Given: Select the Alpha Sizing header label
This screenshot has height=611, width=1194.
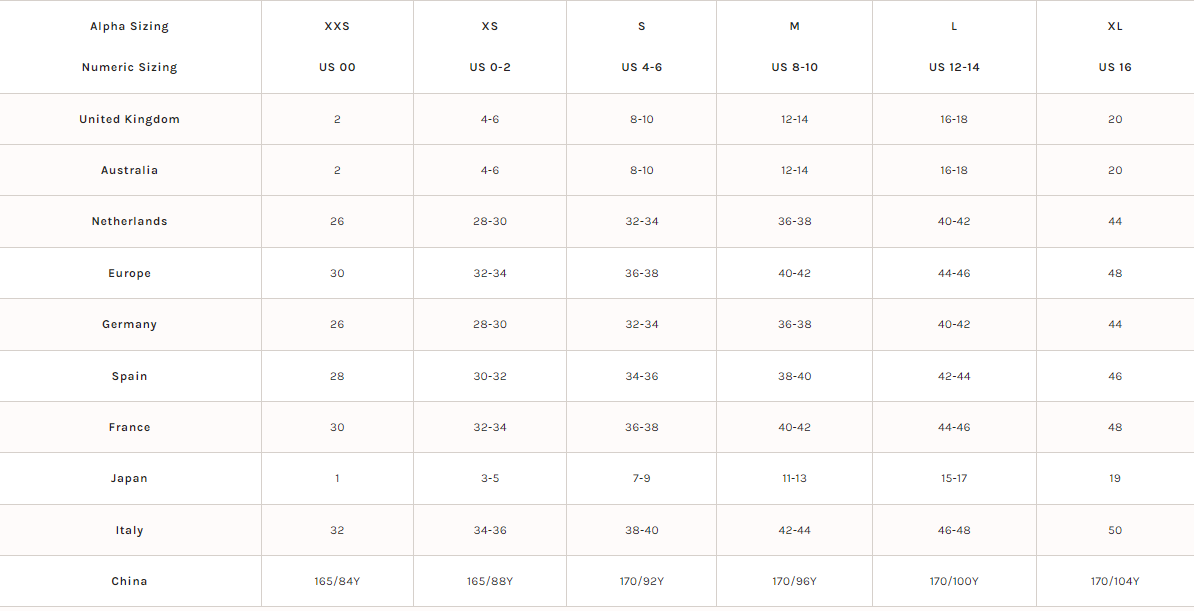Looking at the screenshot, I should (x=130, y=26).
